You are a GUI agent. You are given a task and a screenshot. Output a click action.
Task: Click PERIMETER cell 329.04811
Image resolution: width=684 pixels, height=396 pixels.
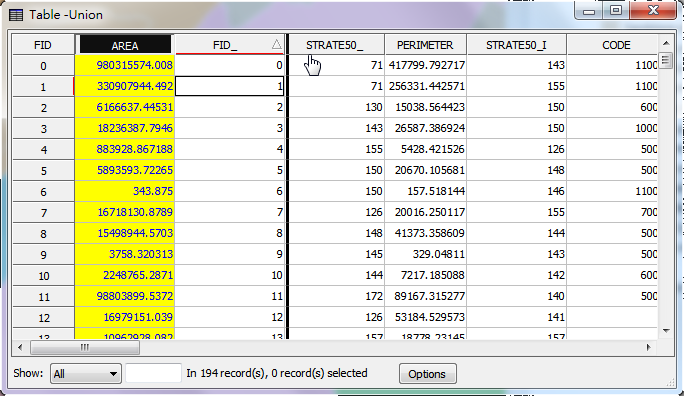coord(426,254)
